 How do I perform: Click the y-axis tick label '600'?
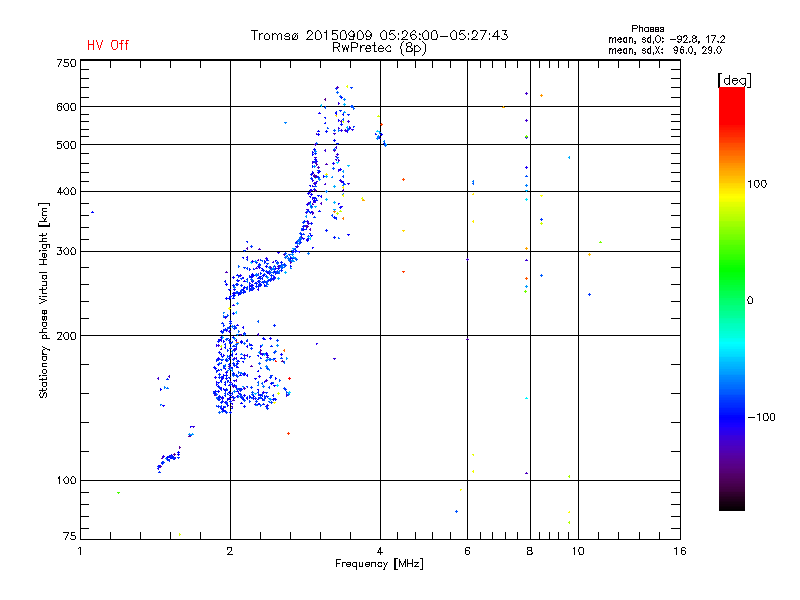point(66,107)
